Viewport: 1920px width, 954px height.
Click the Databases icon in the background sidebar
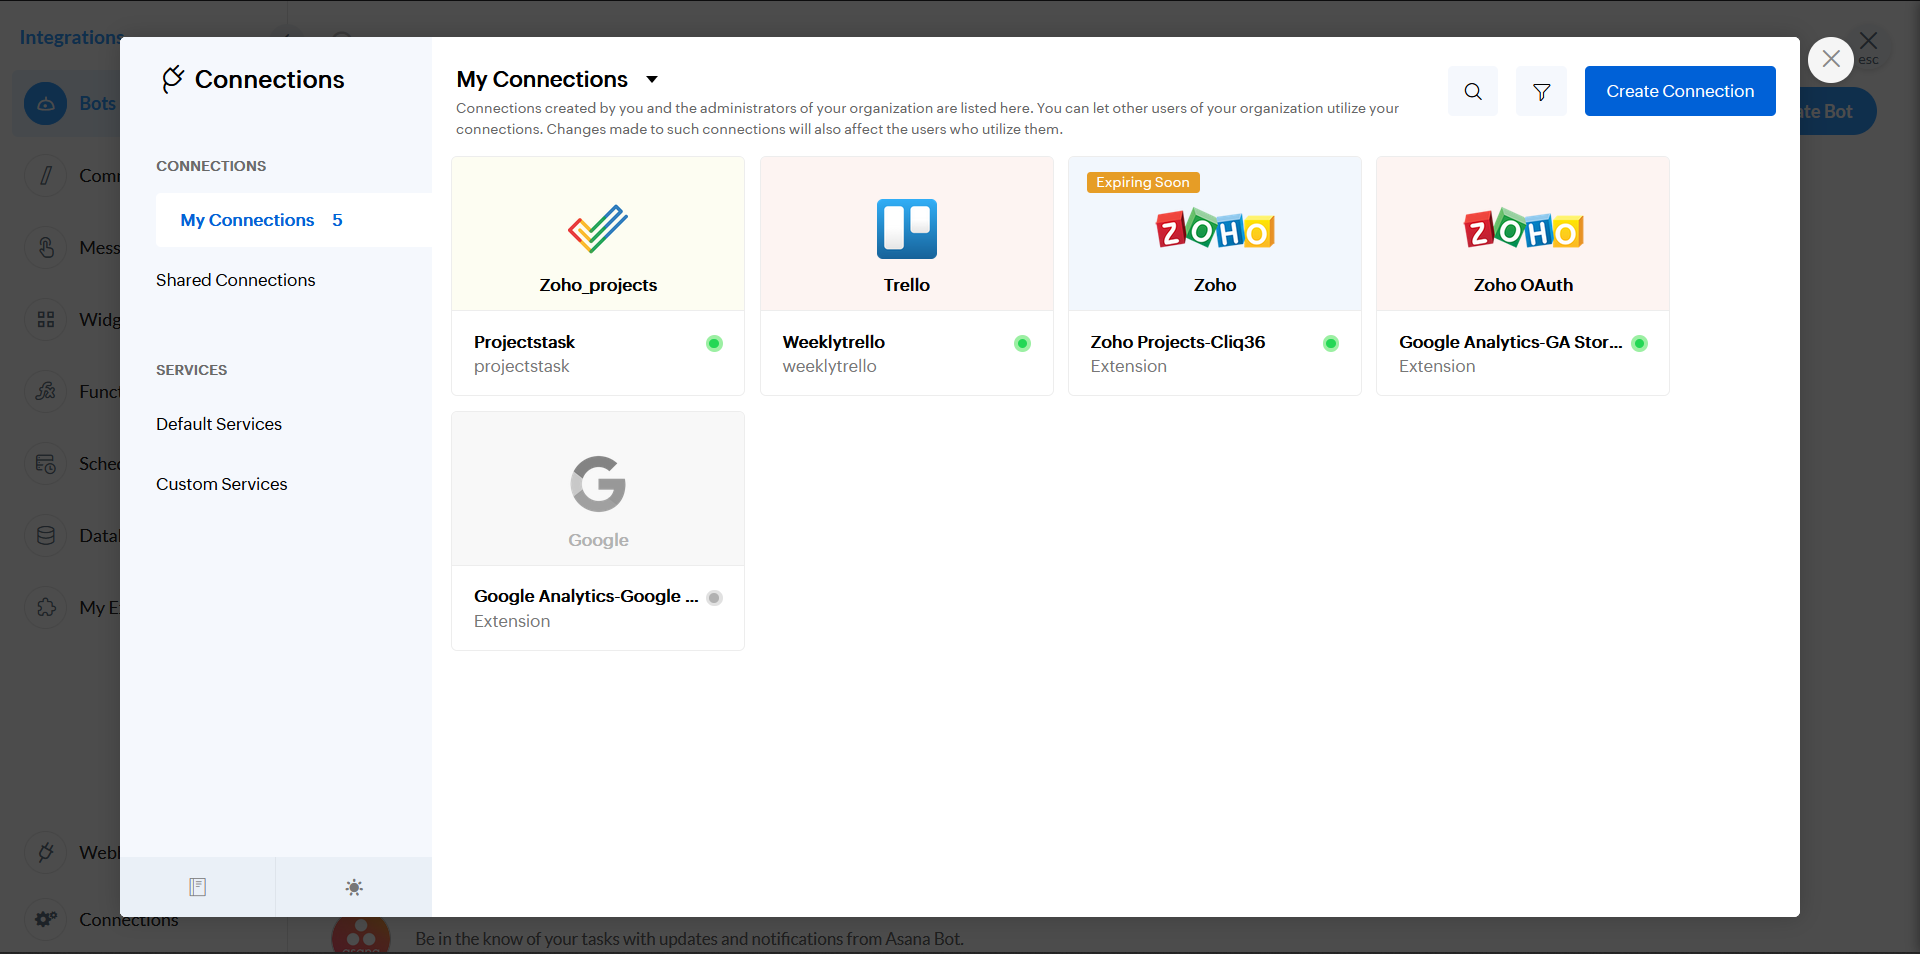[46, 536]
